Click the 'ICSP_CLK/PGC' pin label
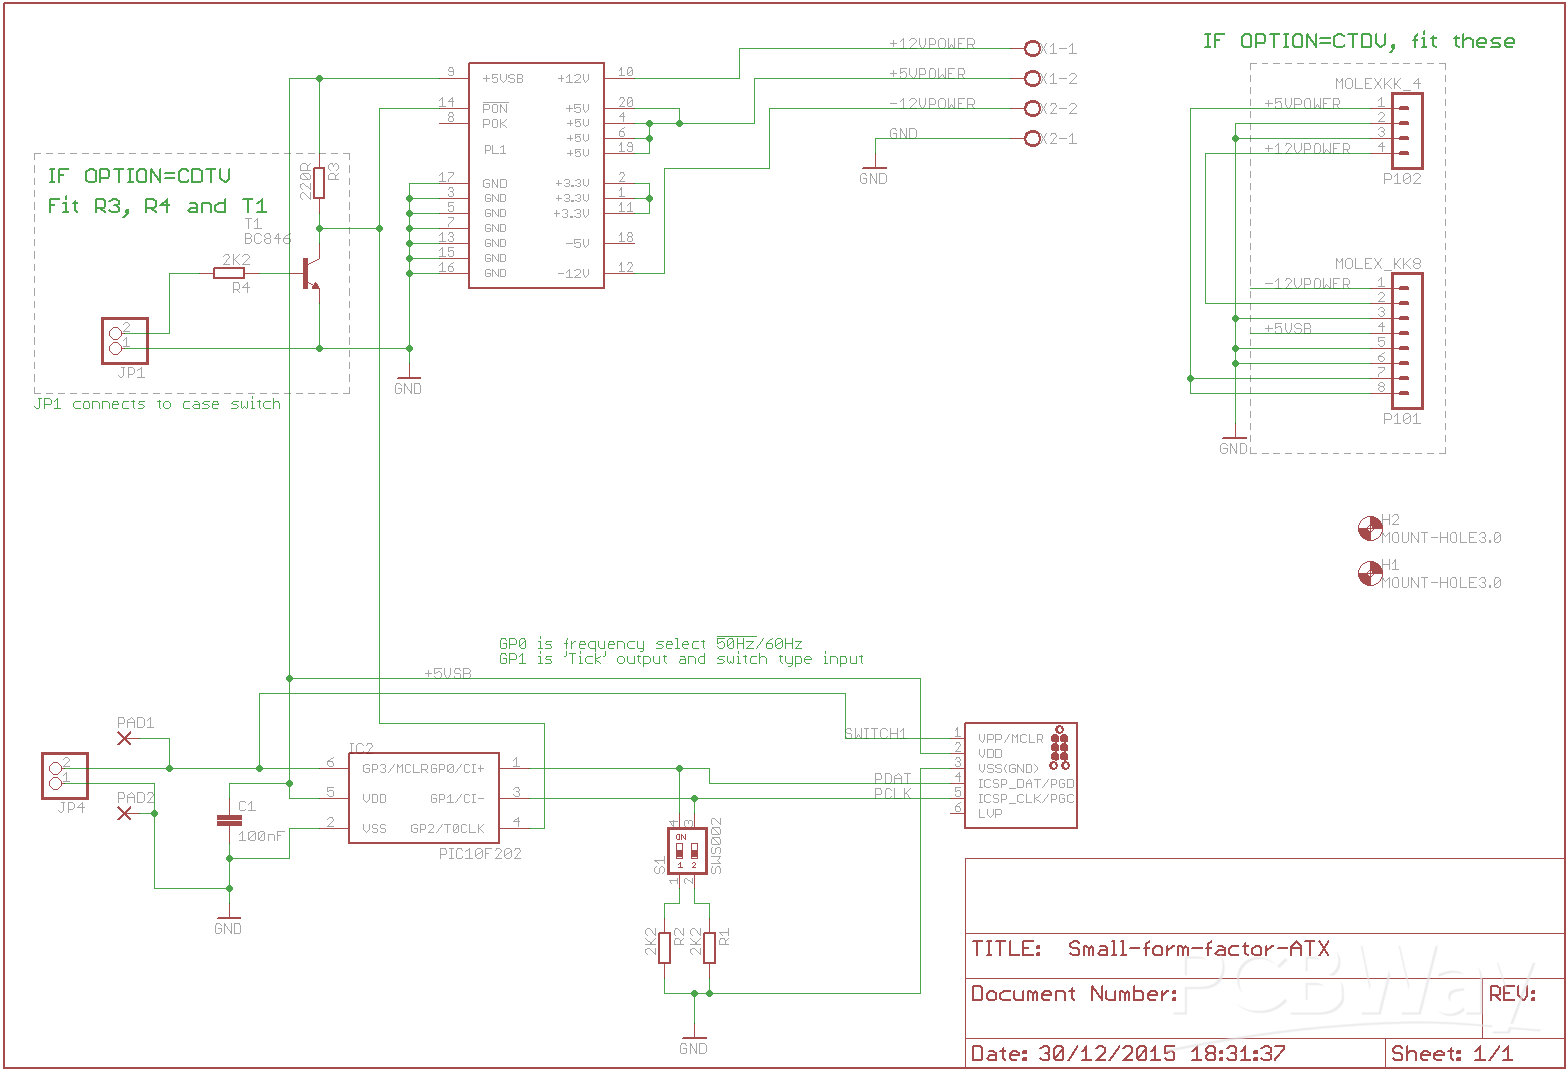The image size is (1568, 1073). [1026, 799]
